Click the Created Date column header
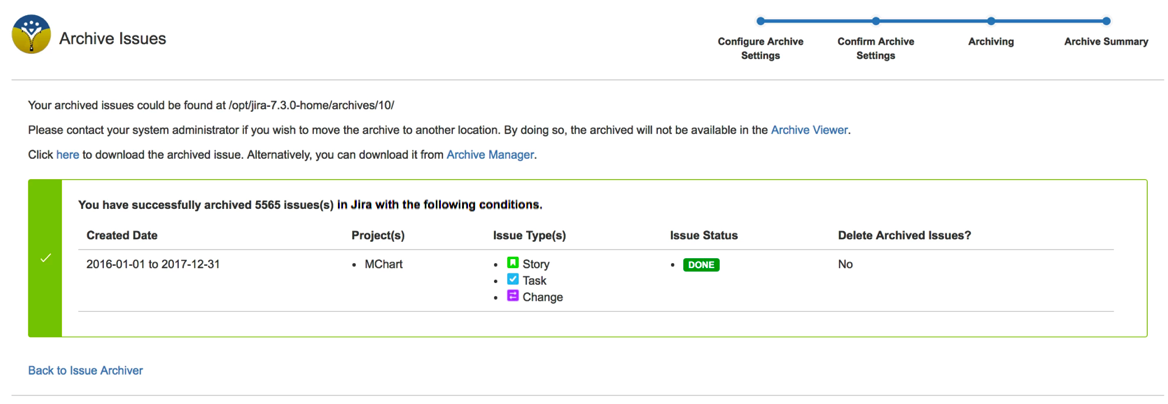 click(122, 236)
